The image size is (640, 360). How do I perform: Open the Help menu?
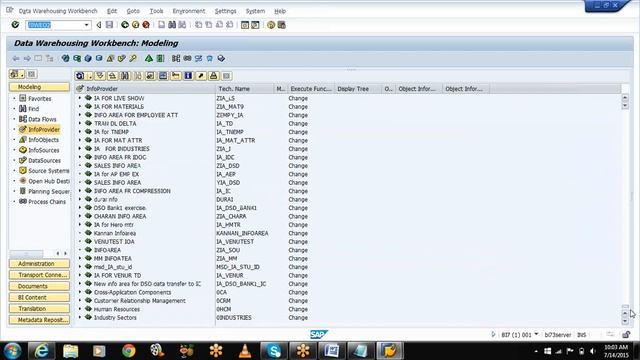click(280, 11)
